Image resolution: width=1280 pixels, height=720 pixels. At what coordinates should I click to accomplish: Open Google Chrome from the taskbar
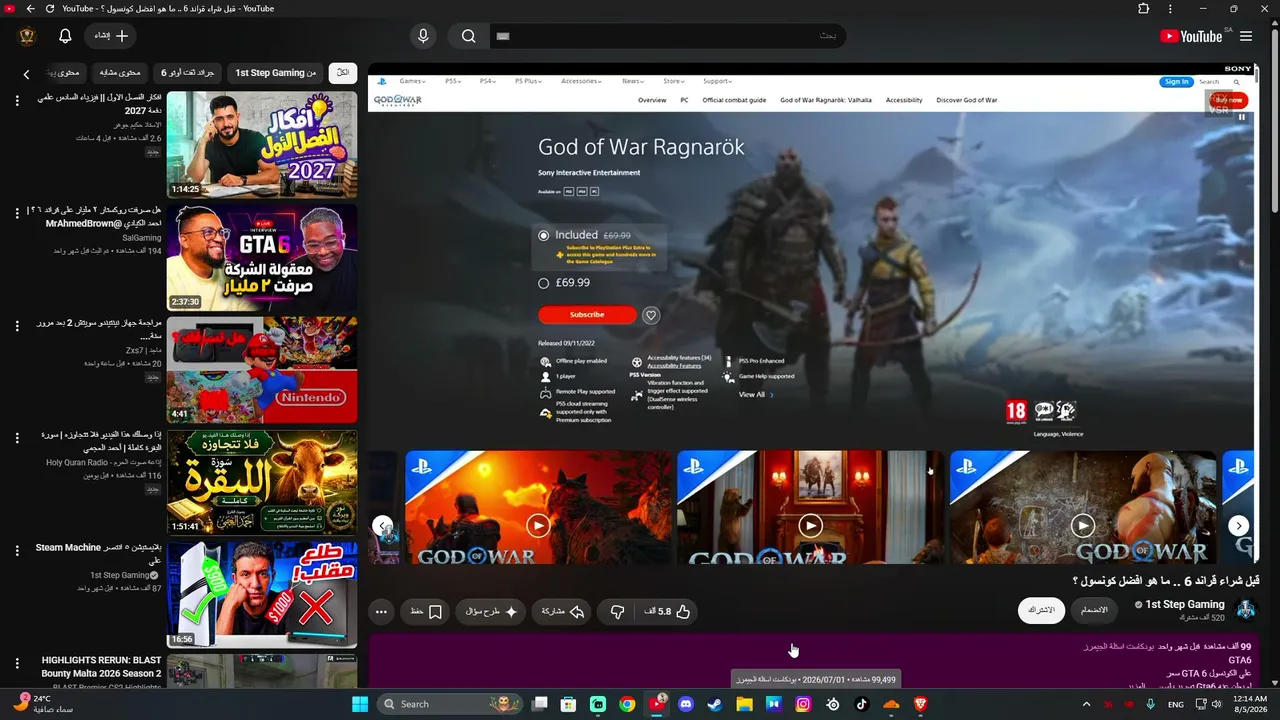point(627,704)
